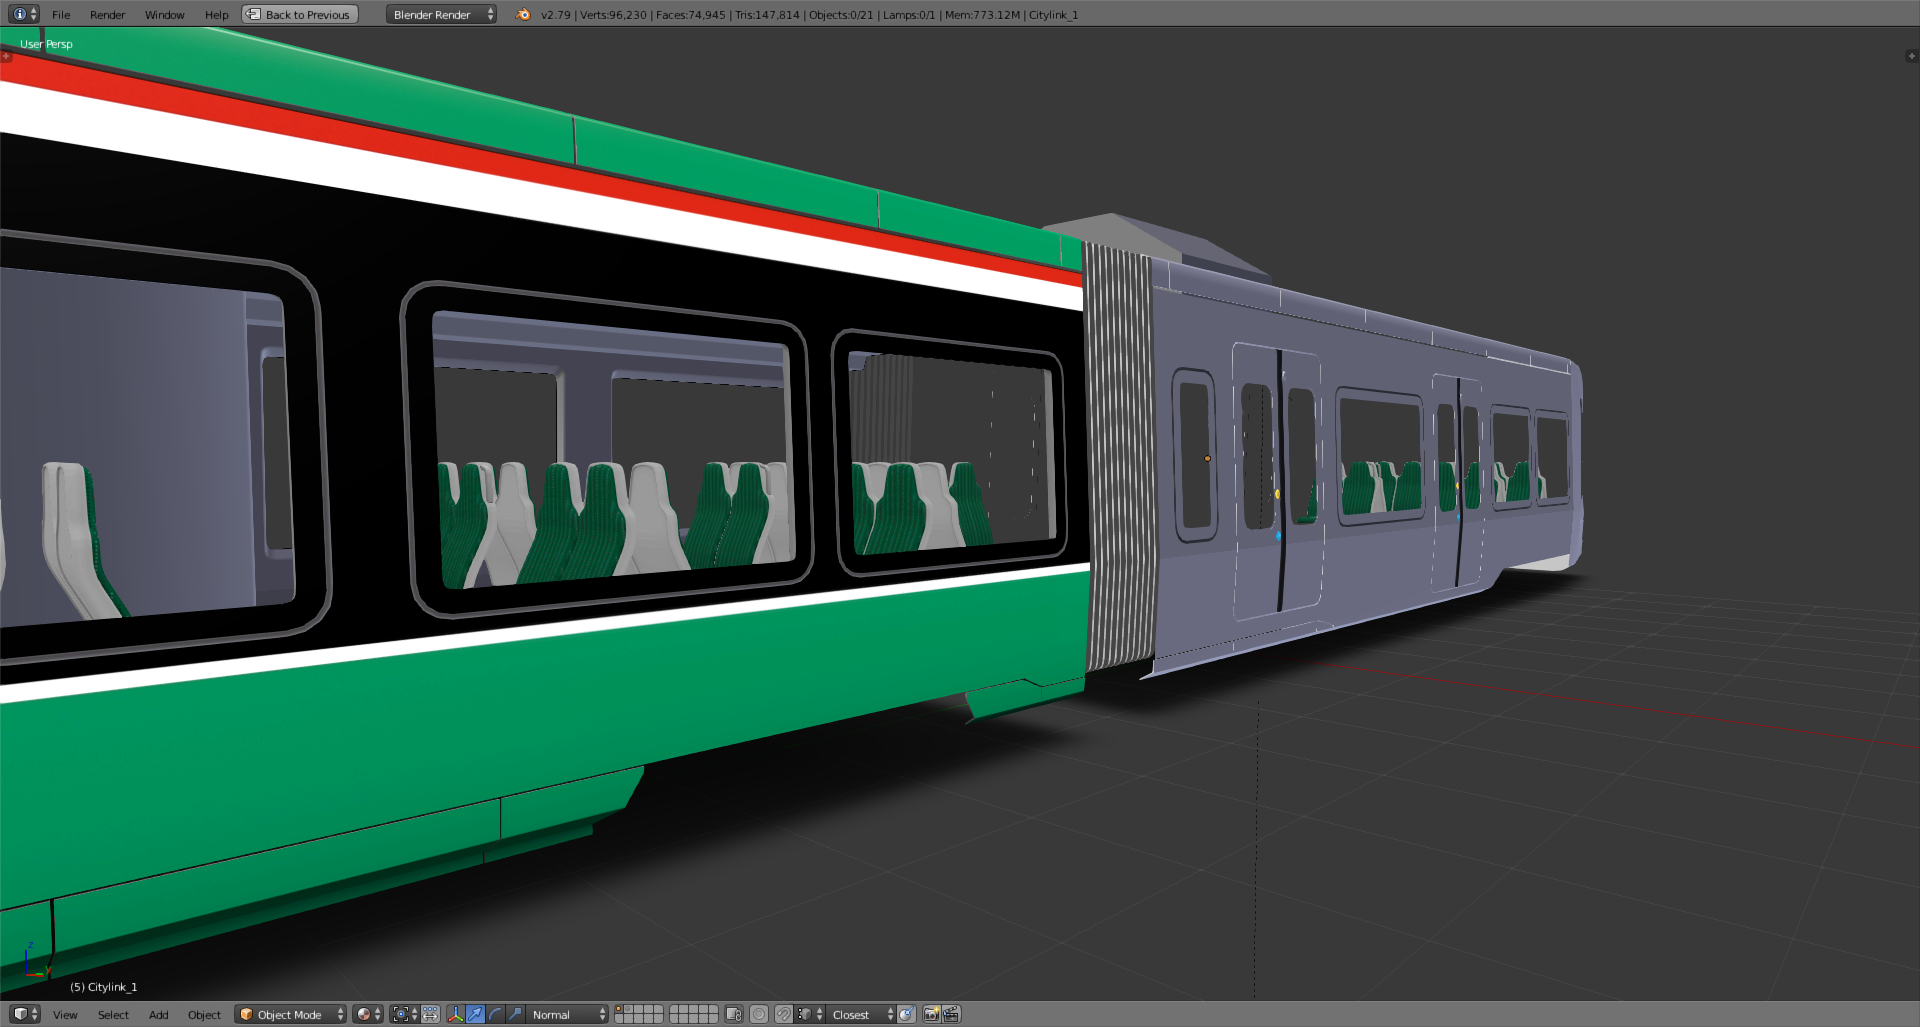Click the Back to Previous button

point(300,14)
